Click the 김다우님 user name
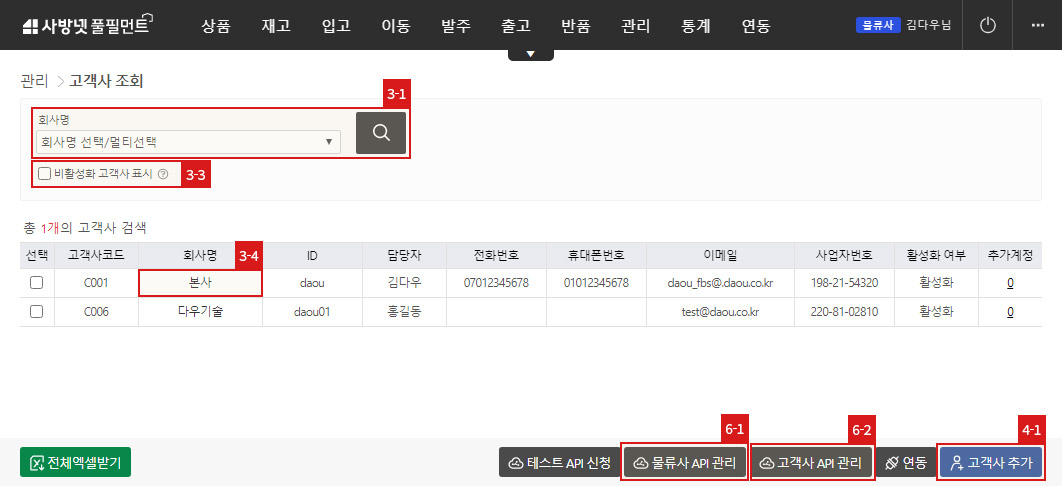 [929, 26]
